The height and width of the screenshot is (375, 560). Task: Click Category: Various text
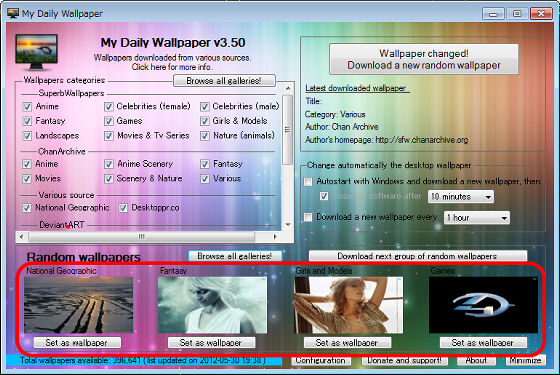click(x=335, y=114)
